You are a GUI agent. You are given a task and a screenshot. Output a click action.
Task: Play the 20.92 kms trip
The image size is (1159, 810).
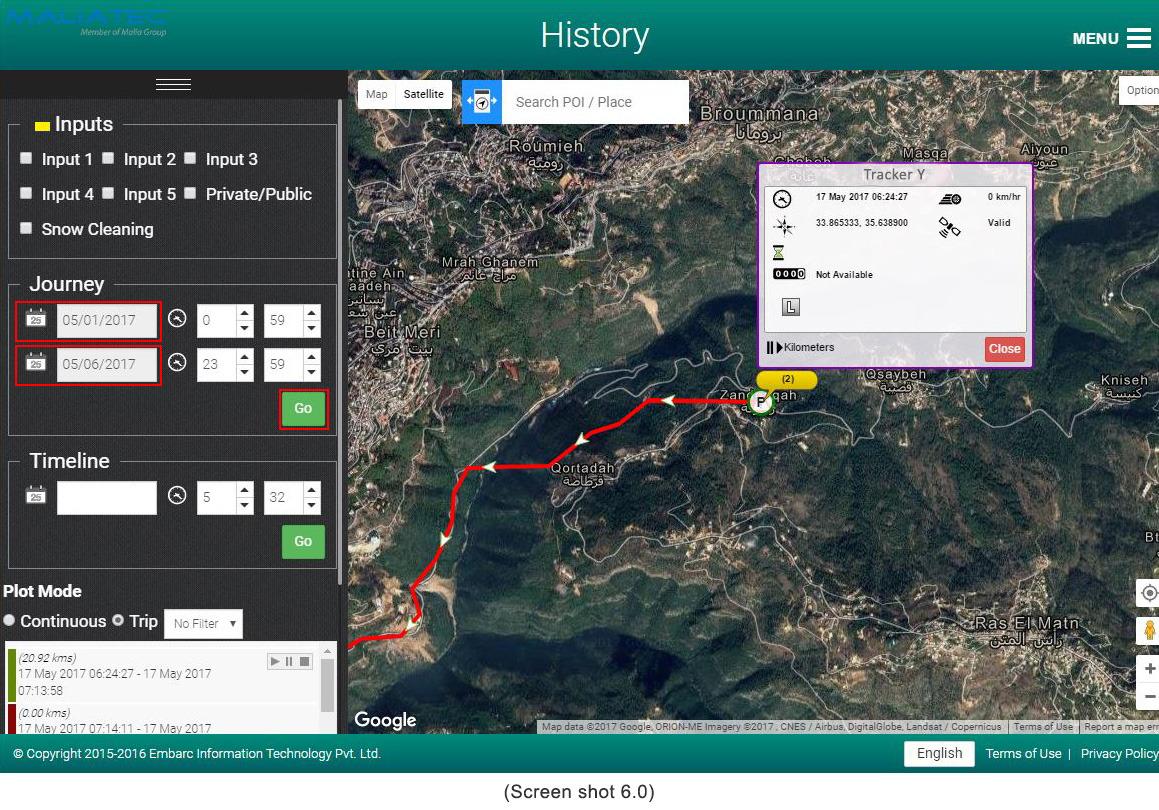pyautogui.click(x=275, y=661)
